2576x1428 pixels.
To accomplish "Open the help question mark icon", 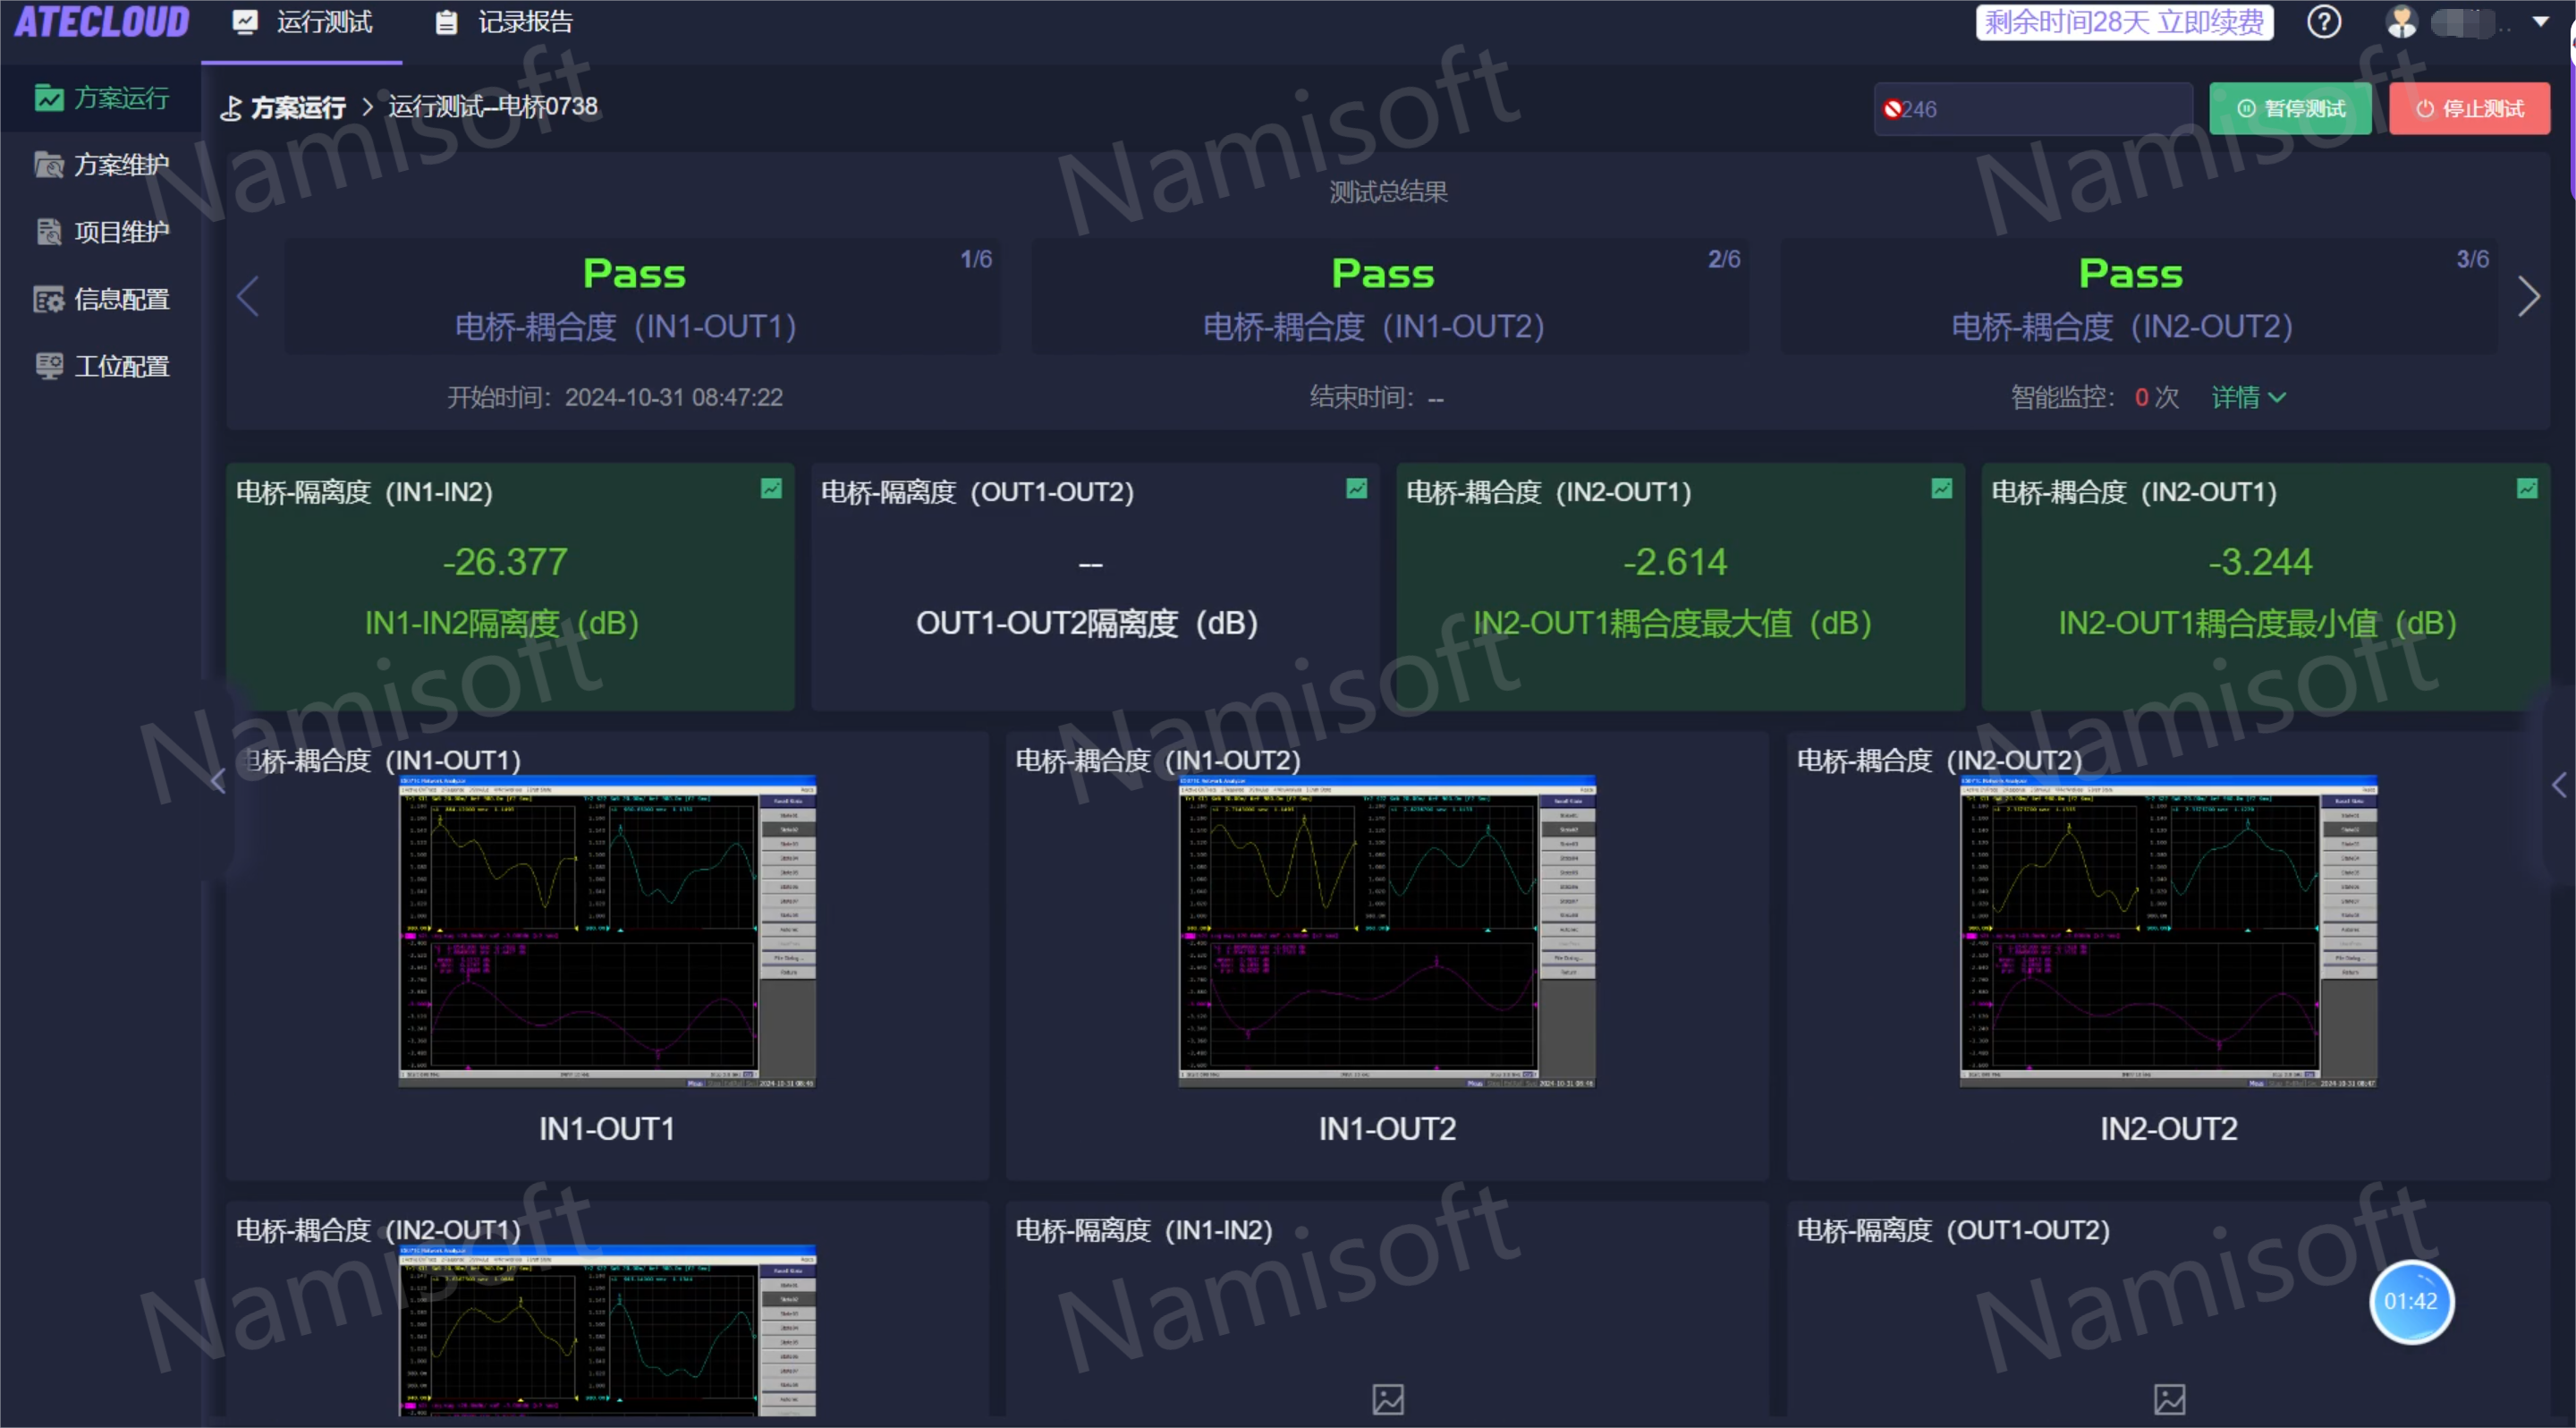I will point(2324,22).
